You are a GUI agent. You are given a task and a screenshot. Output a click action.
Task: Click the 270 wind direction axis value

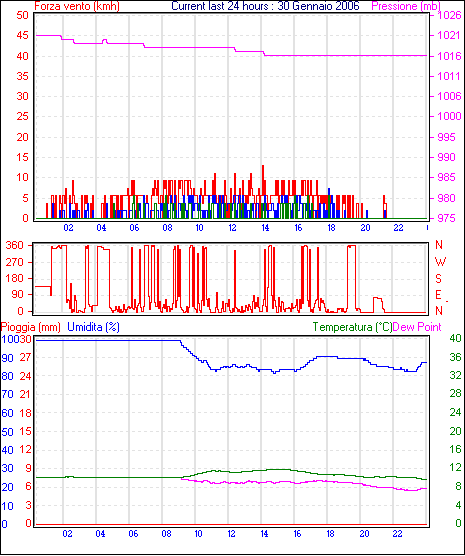15,262
